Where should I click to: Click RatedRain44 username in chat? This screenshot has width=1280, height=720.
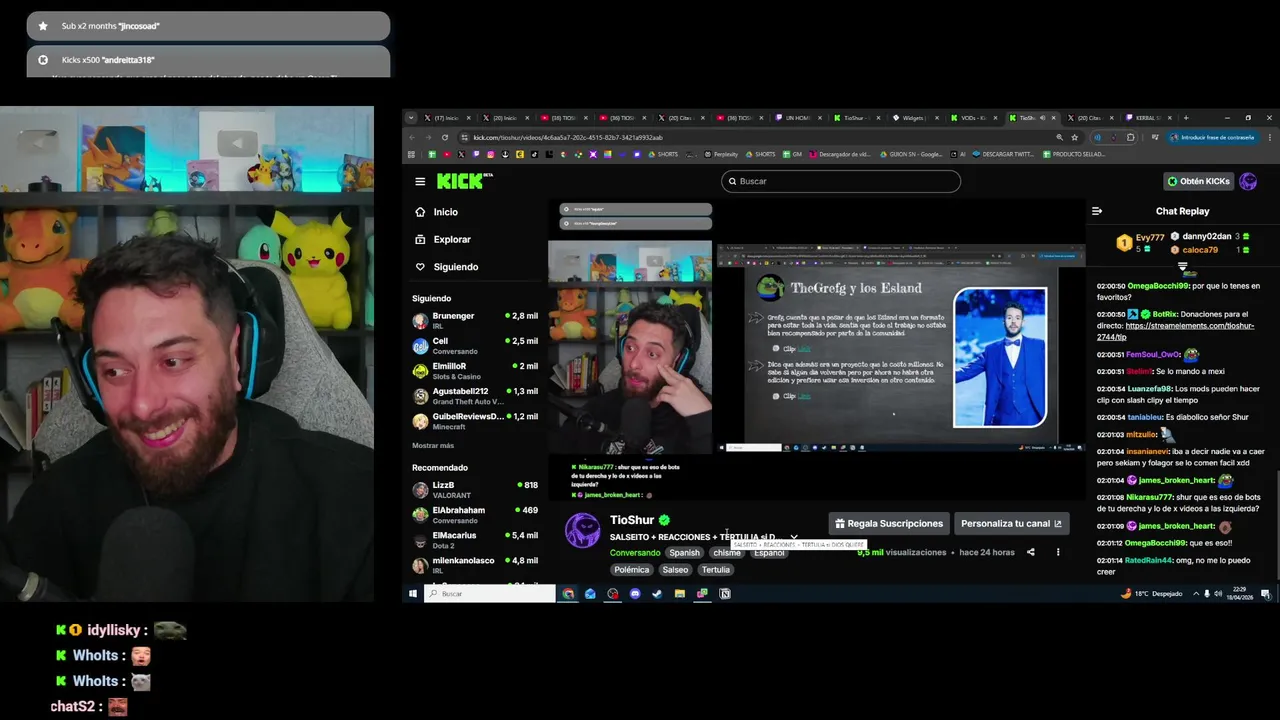point(1151,559)
